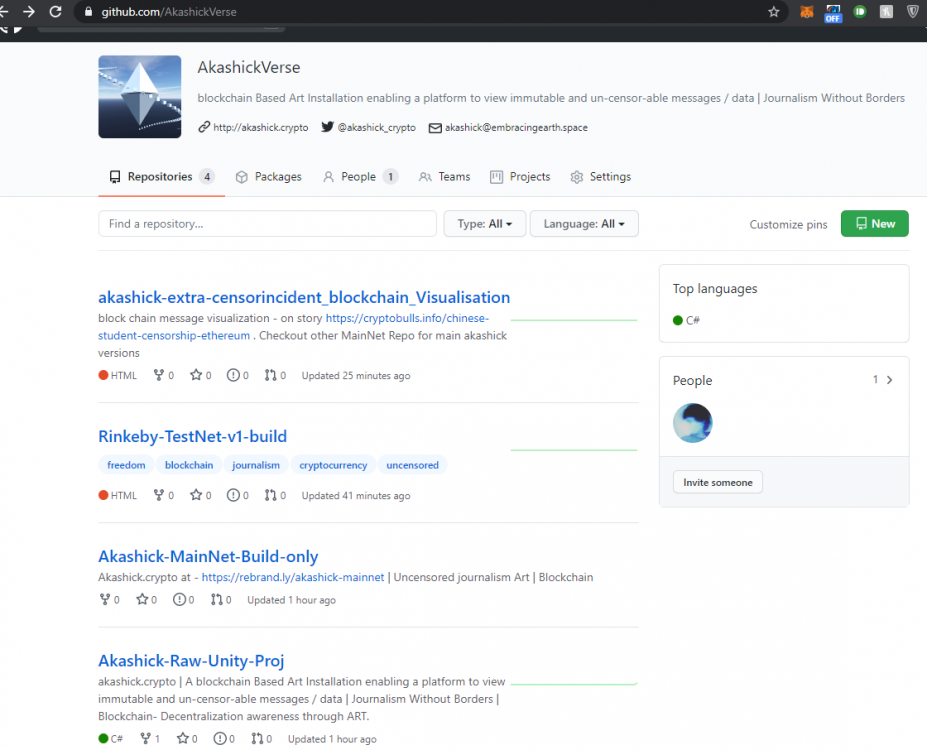Screen dimensions: 927x750
Task: Open the Brave shield icon
Action: [912, 12]
